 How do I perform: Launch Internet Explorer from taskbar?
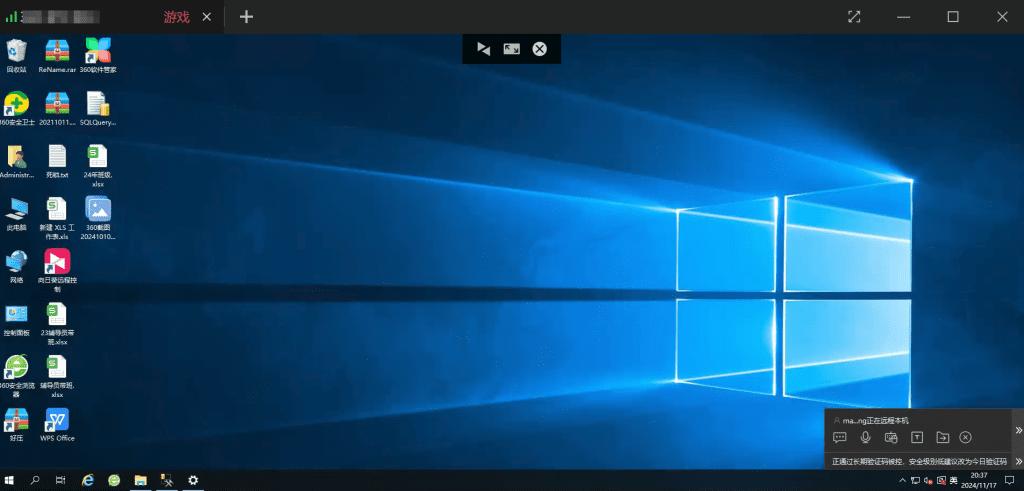coord(88,481)
